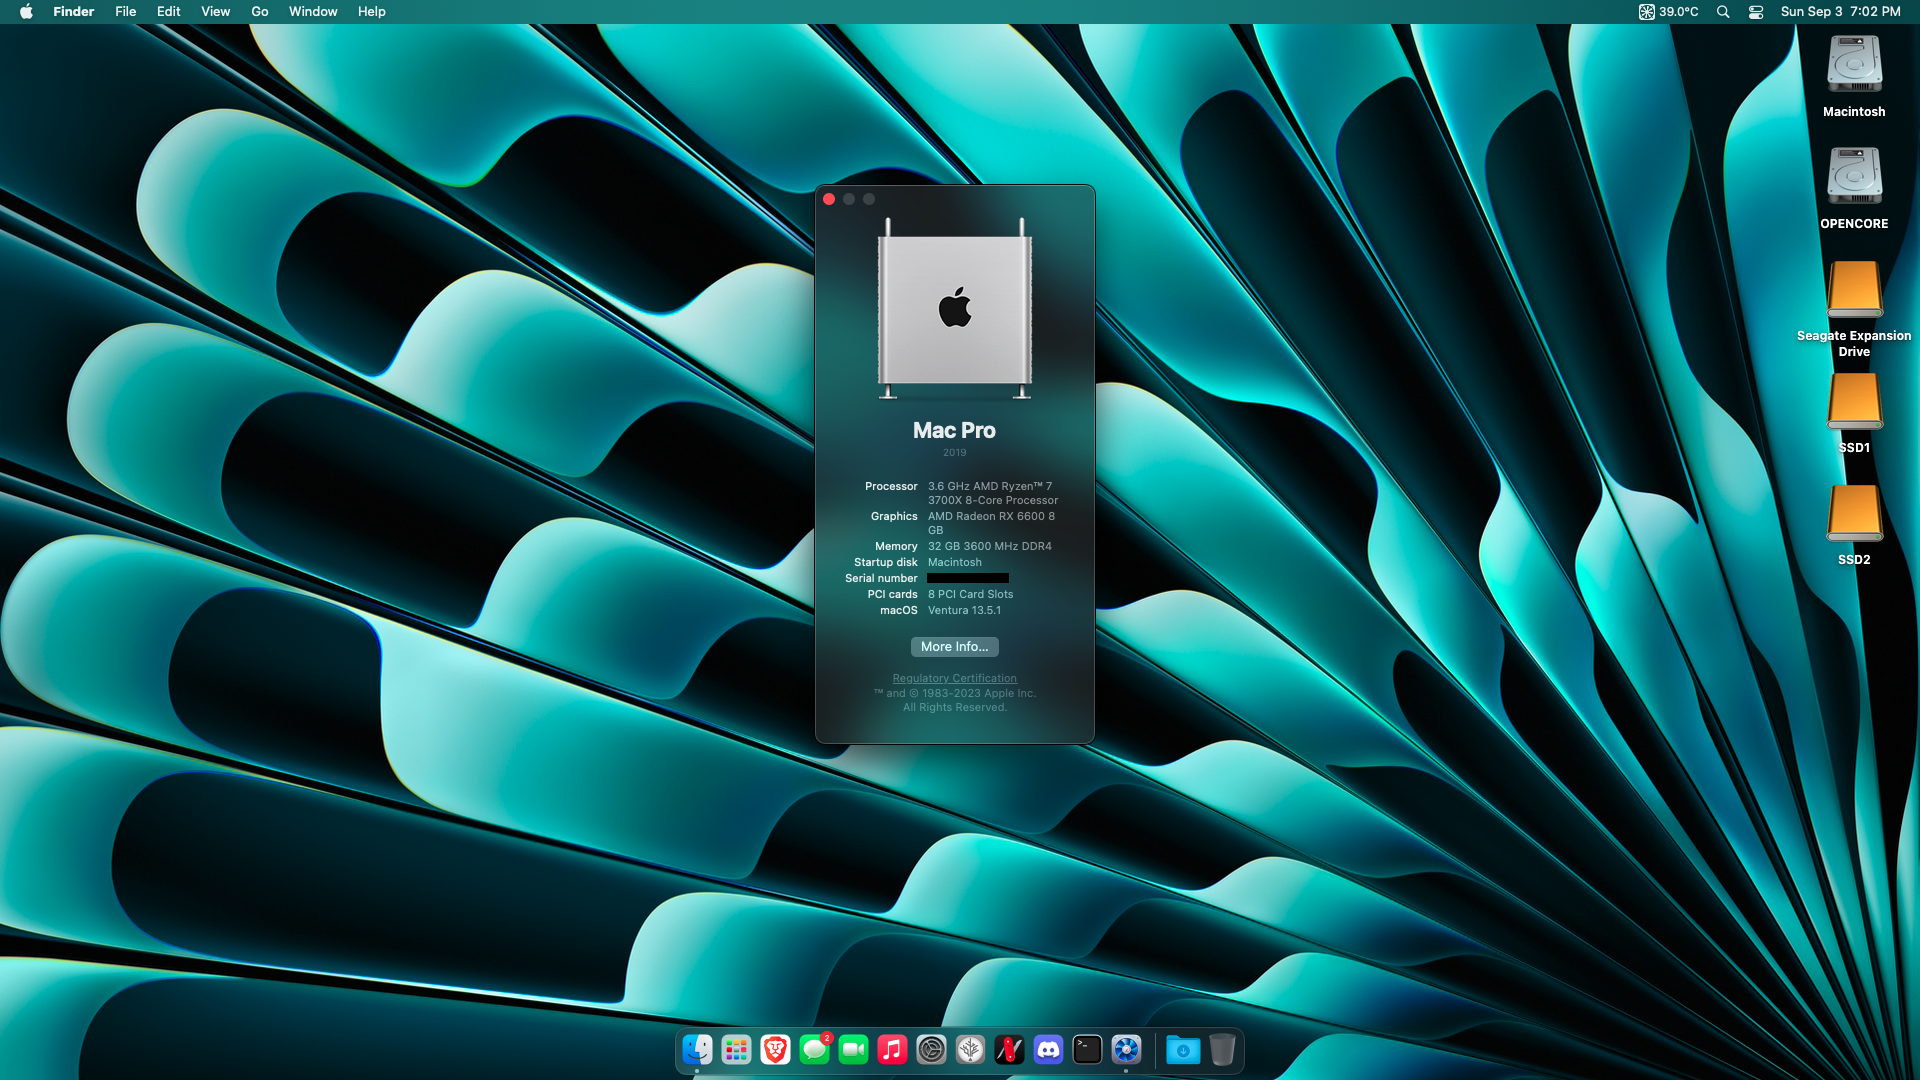The image size is (1920, 1080).
Task: Select the Macintosh drive on desktop
Action: (1854, 66)
